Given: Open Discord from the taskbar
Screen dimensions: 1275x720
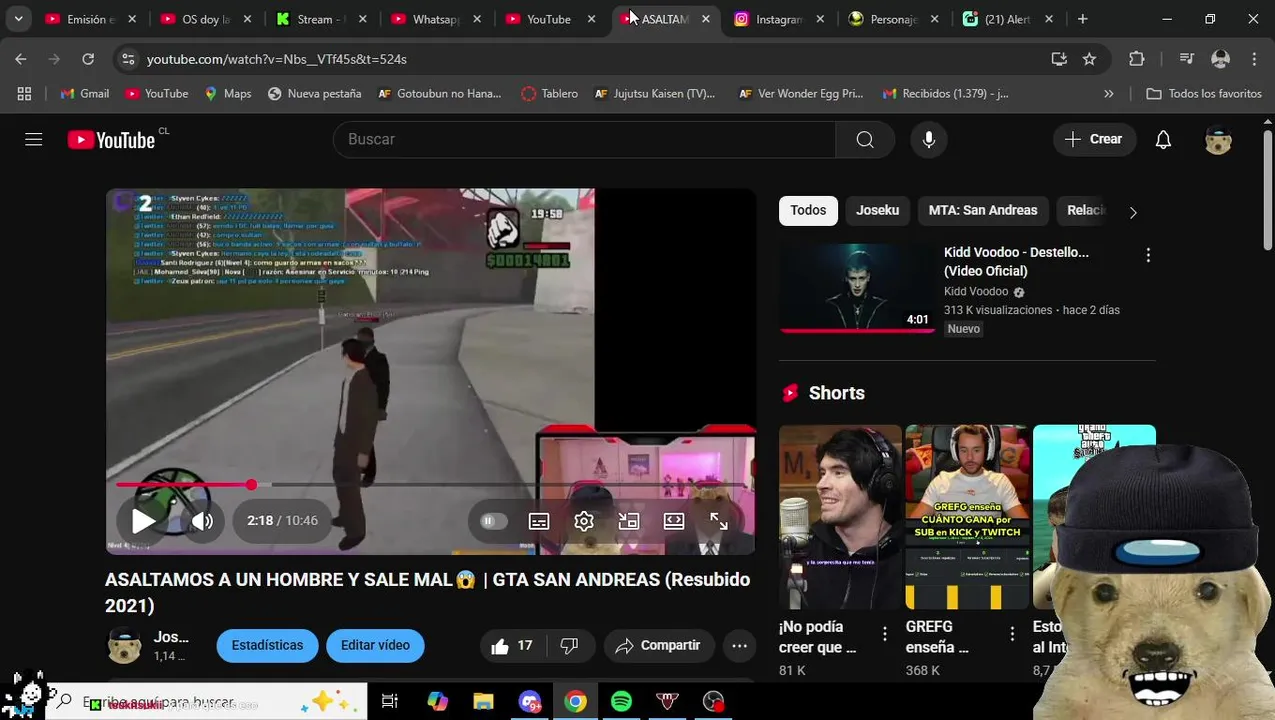Looking at the screenshot, I should pyautogui.click(x=529, y=702).
